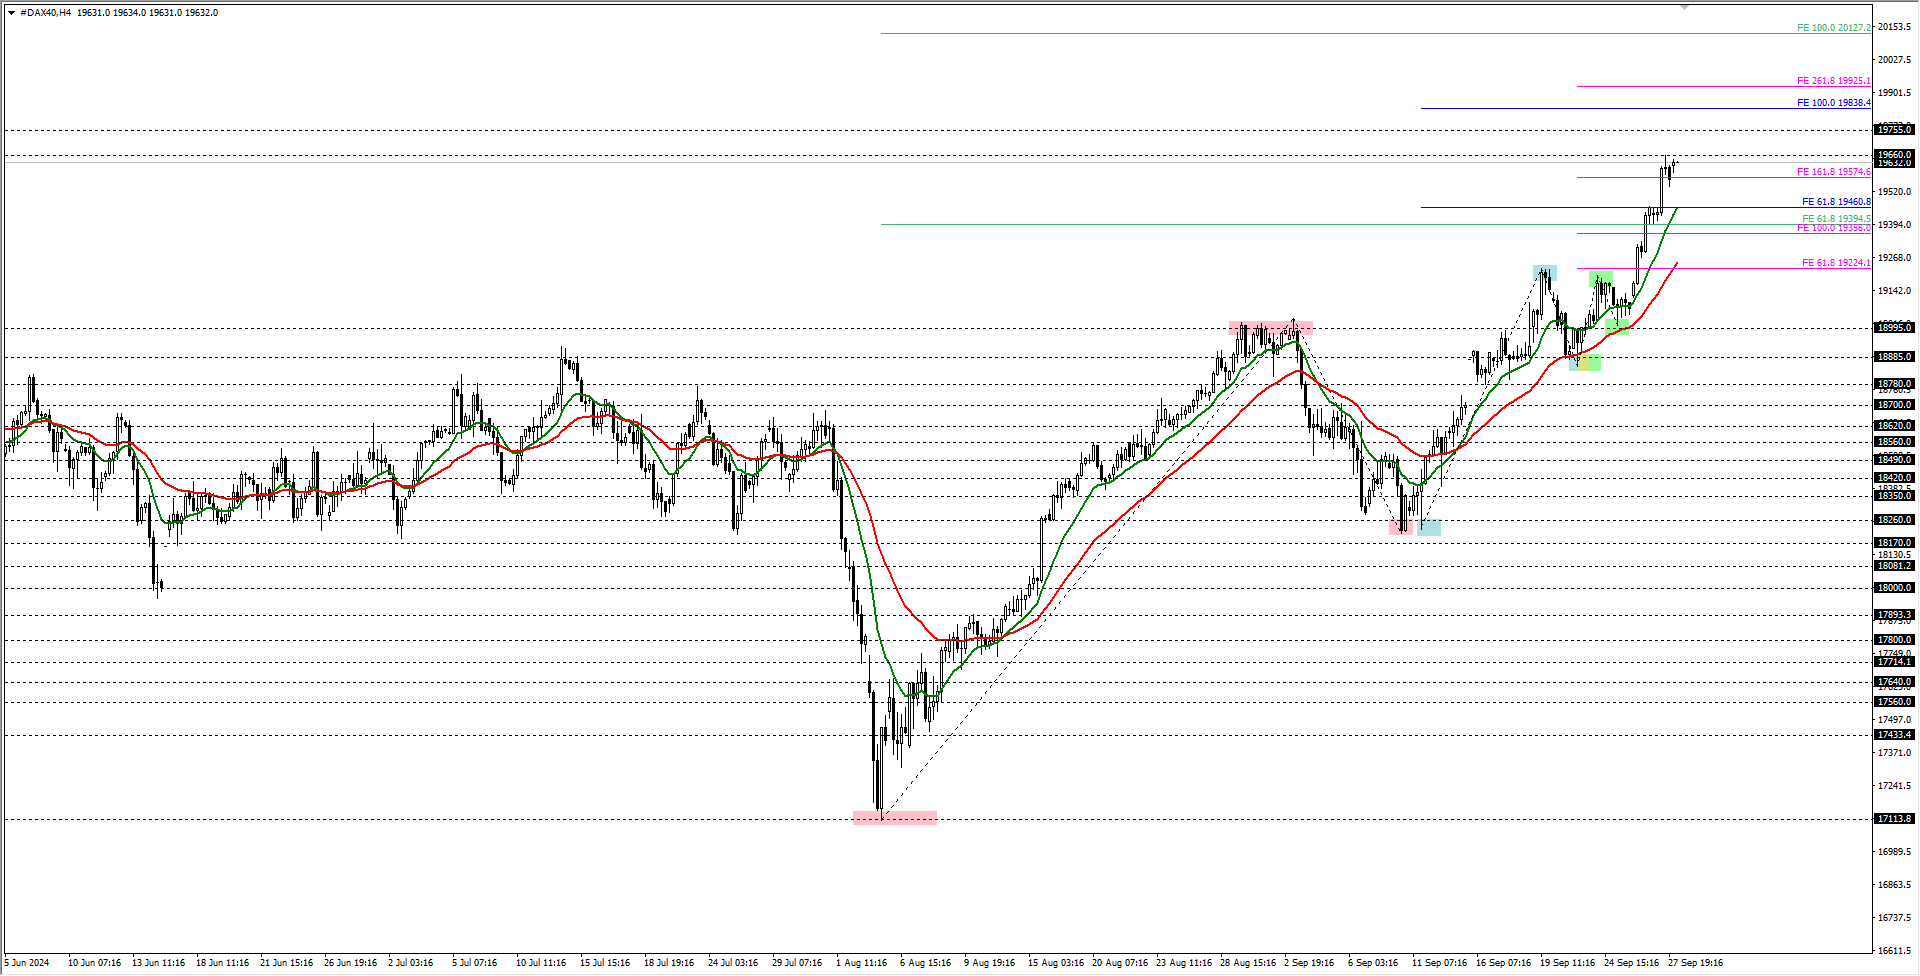Click the 18260.0 price level label
1920x976 pixels.
(1894, 520)
